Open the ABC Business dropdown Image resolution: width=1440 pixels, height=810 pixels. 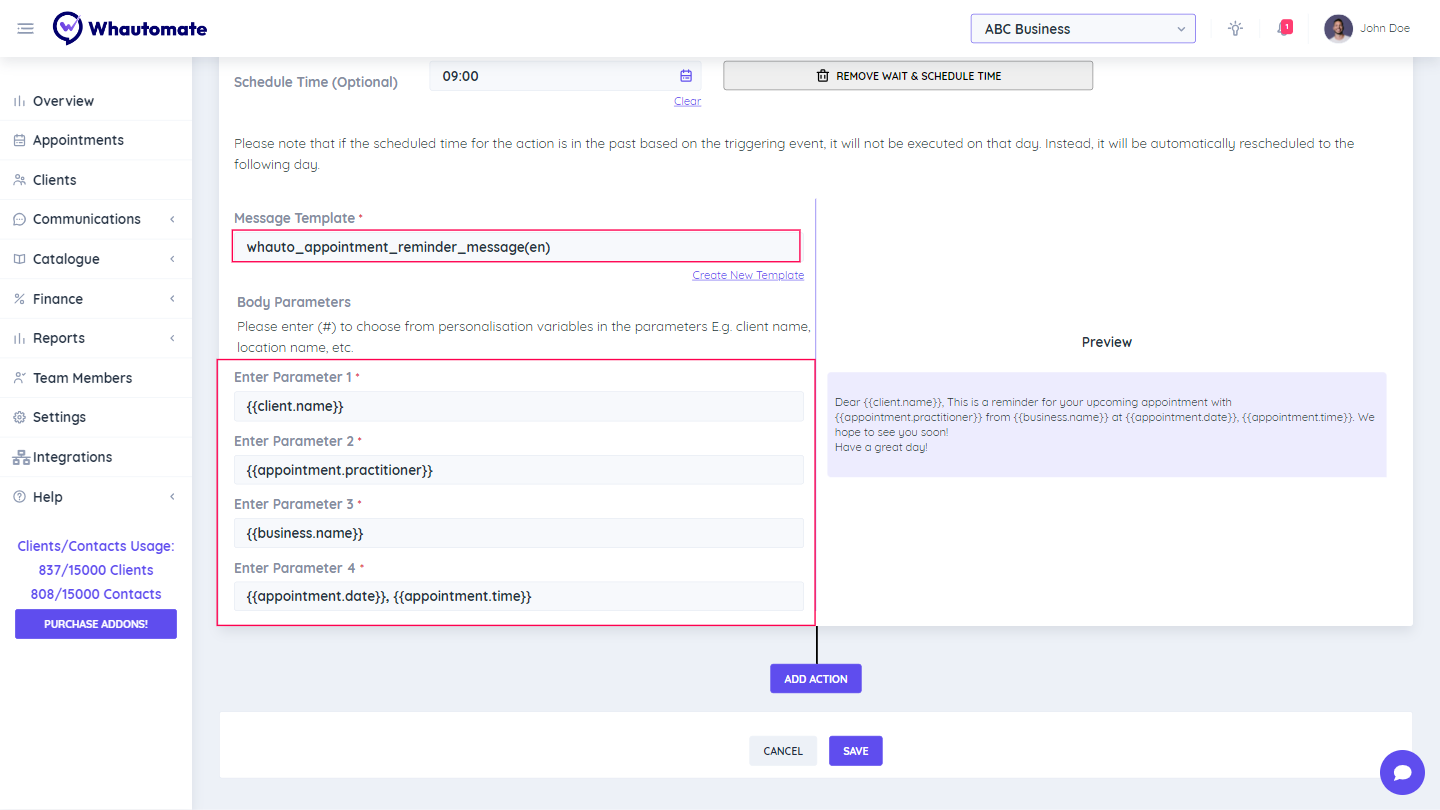point(1082,29)
